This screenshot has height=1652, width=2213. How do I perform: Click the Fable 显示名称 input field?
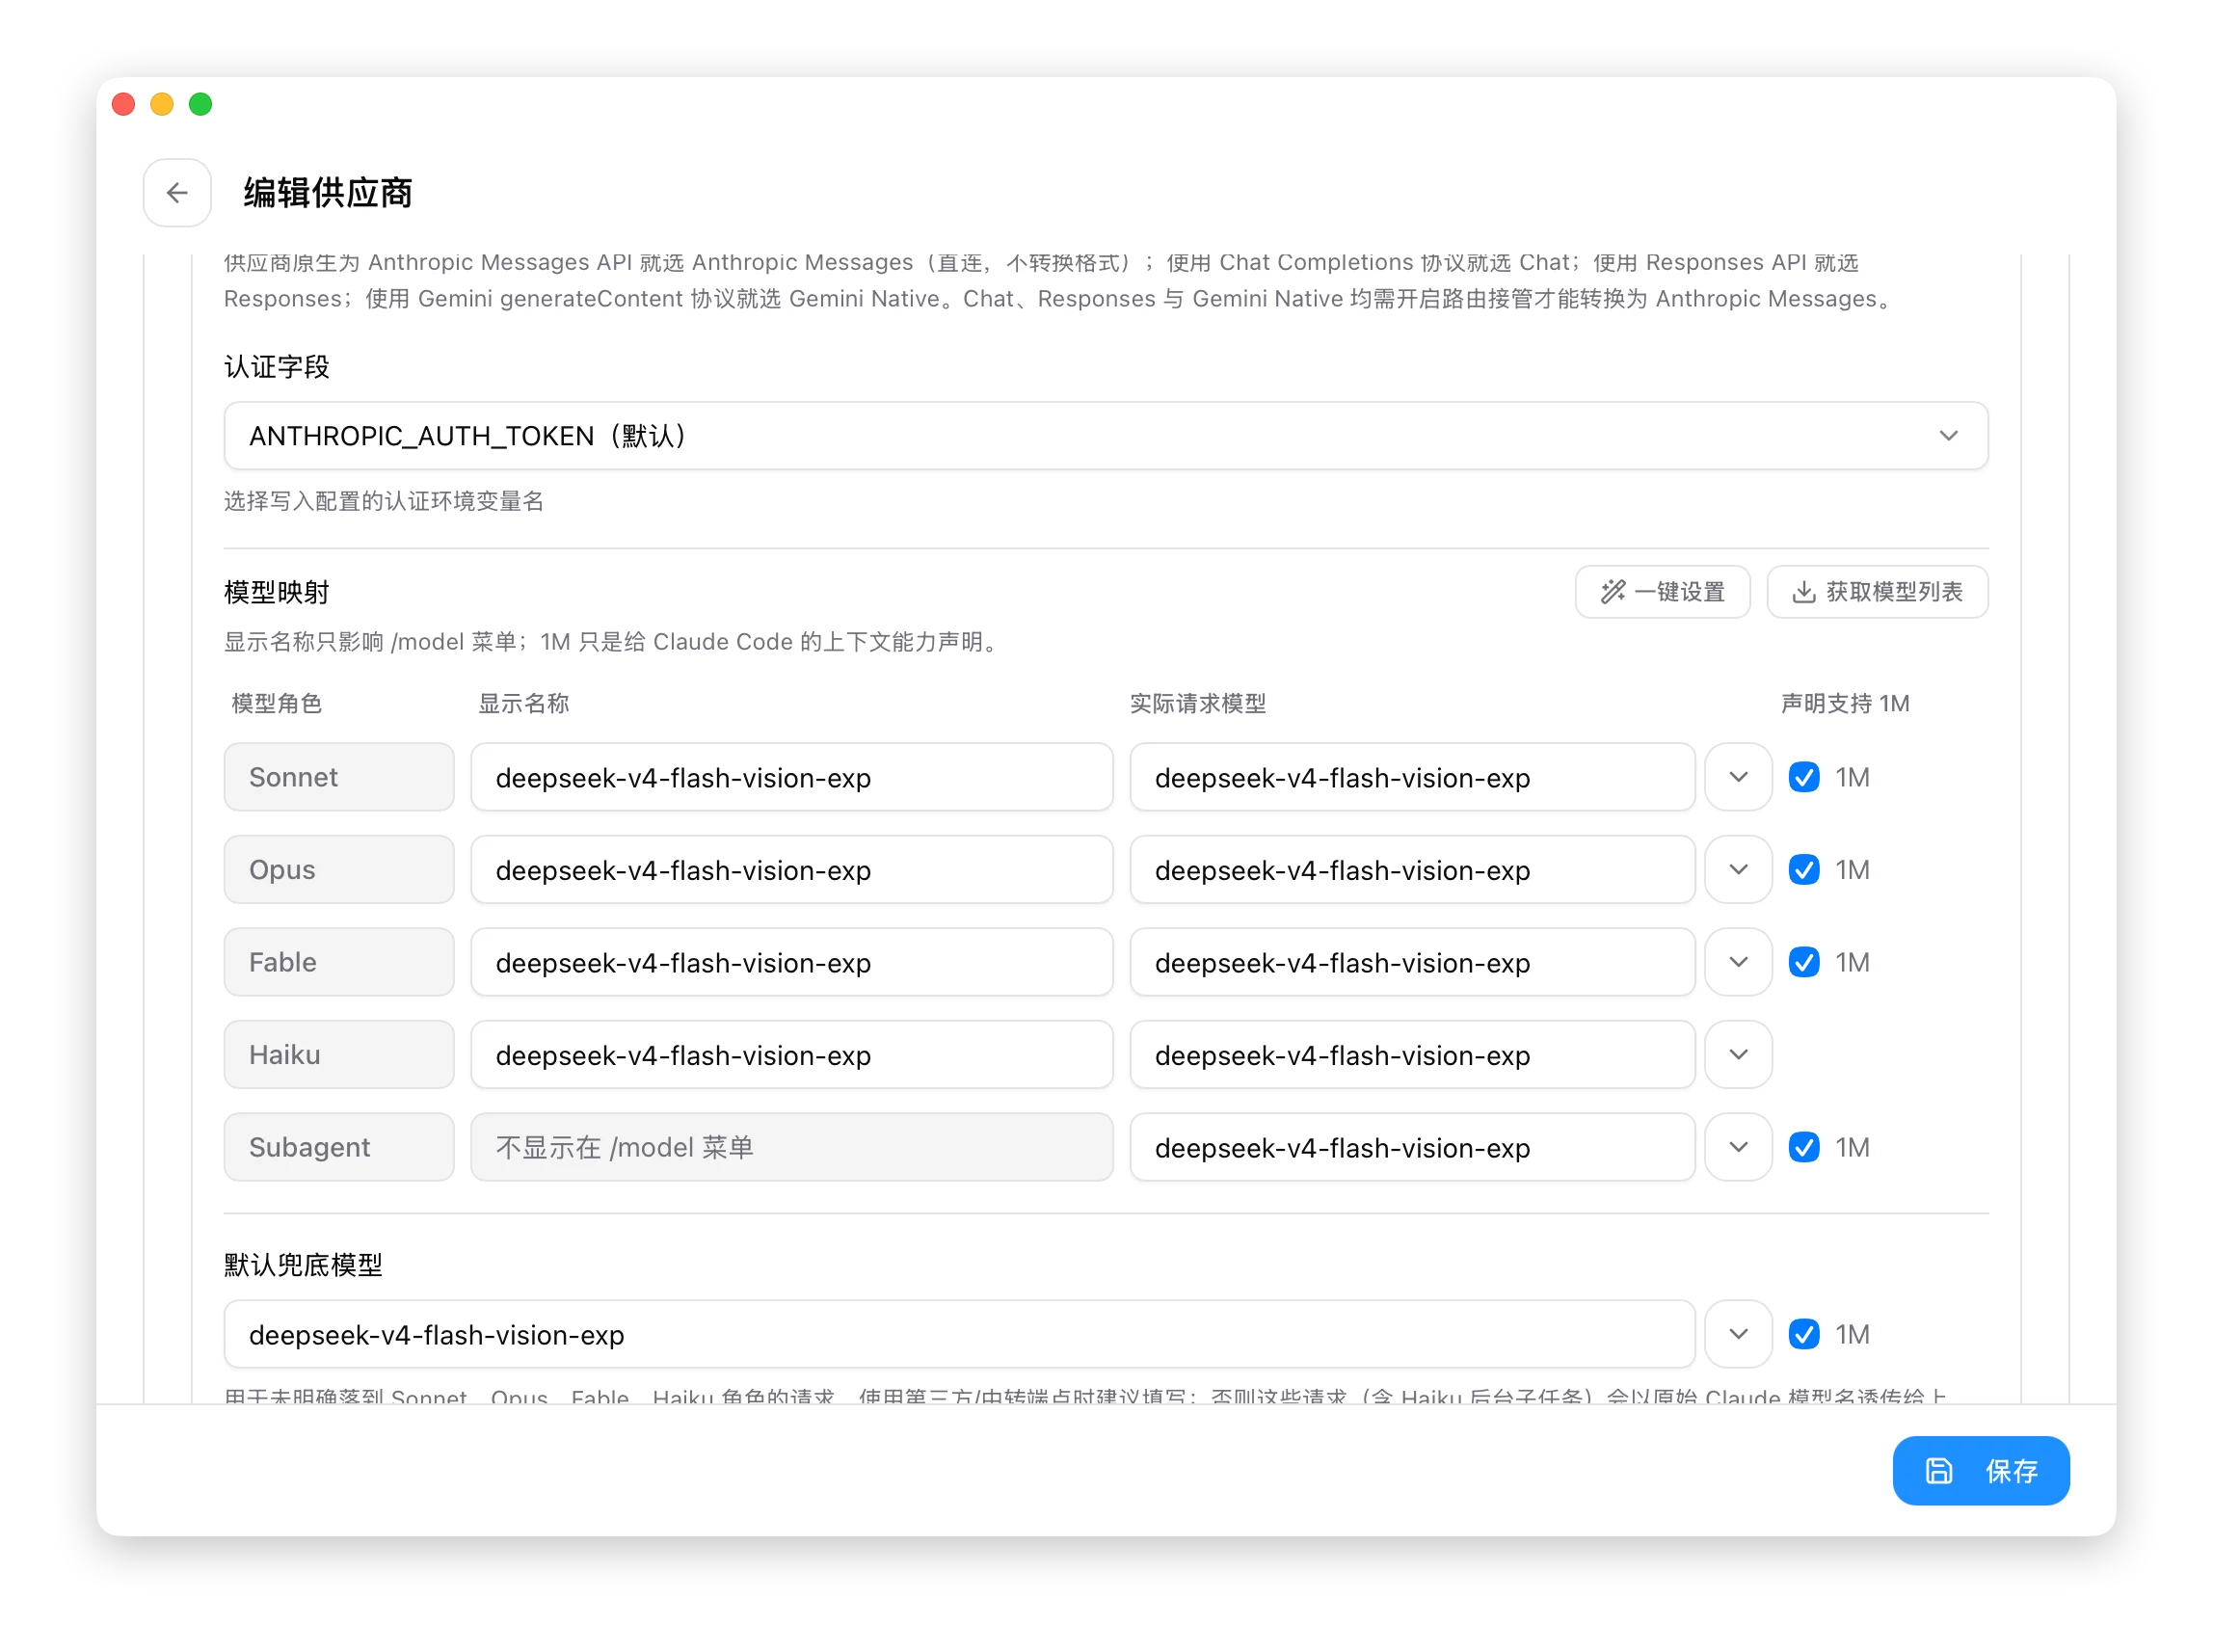[x=792, y=962]
